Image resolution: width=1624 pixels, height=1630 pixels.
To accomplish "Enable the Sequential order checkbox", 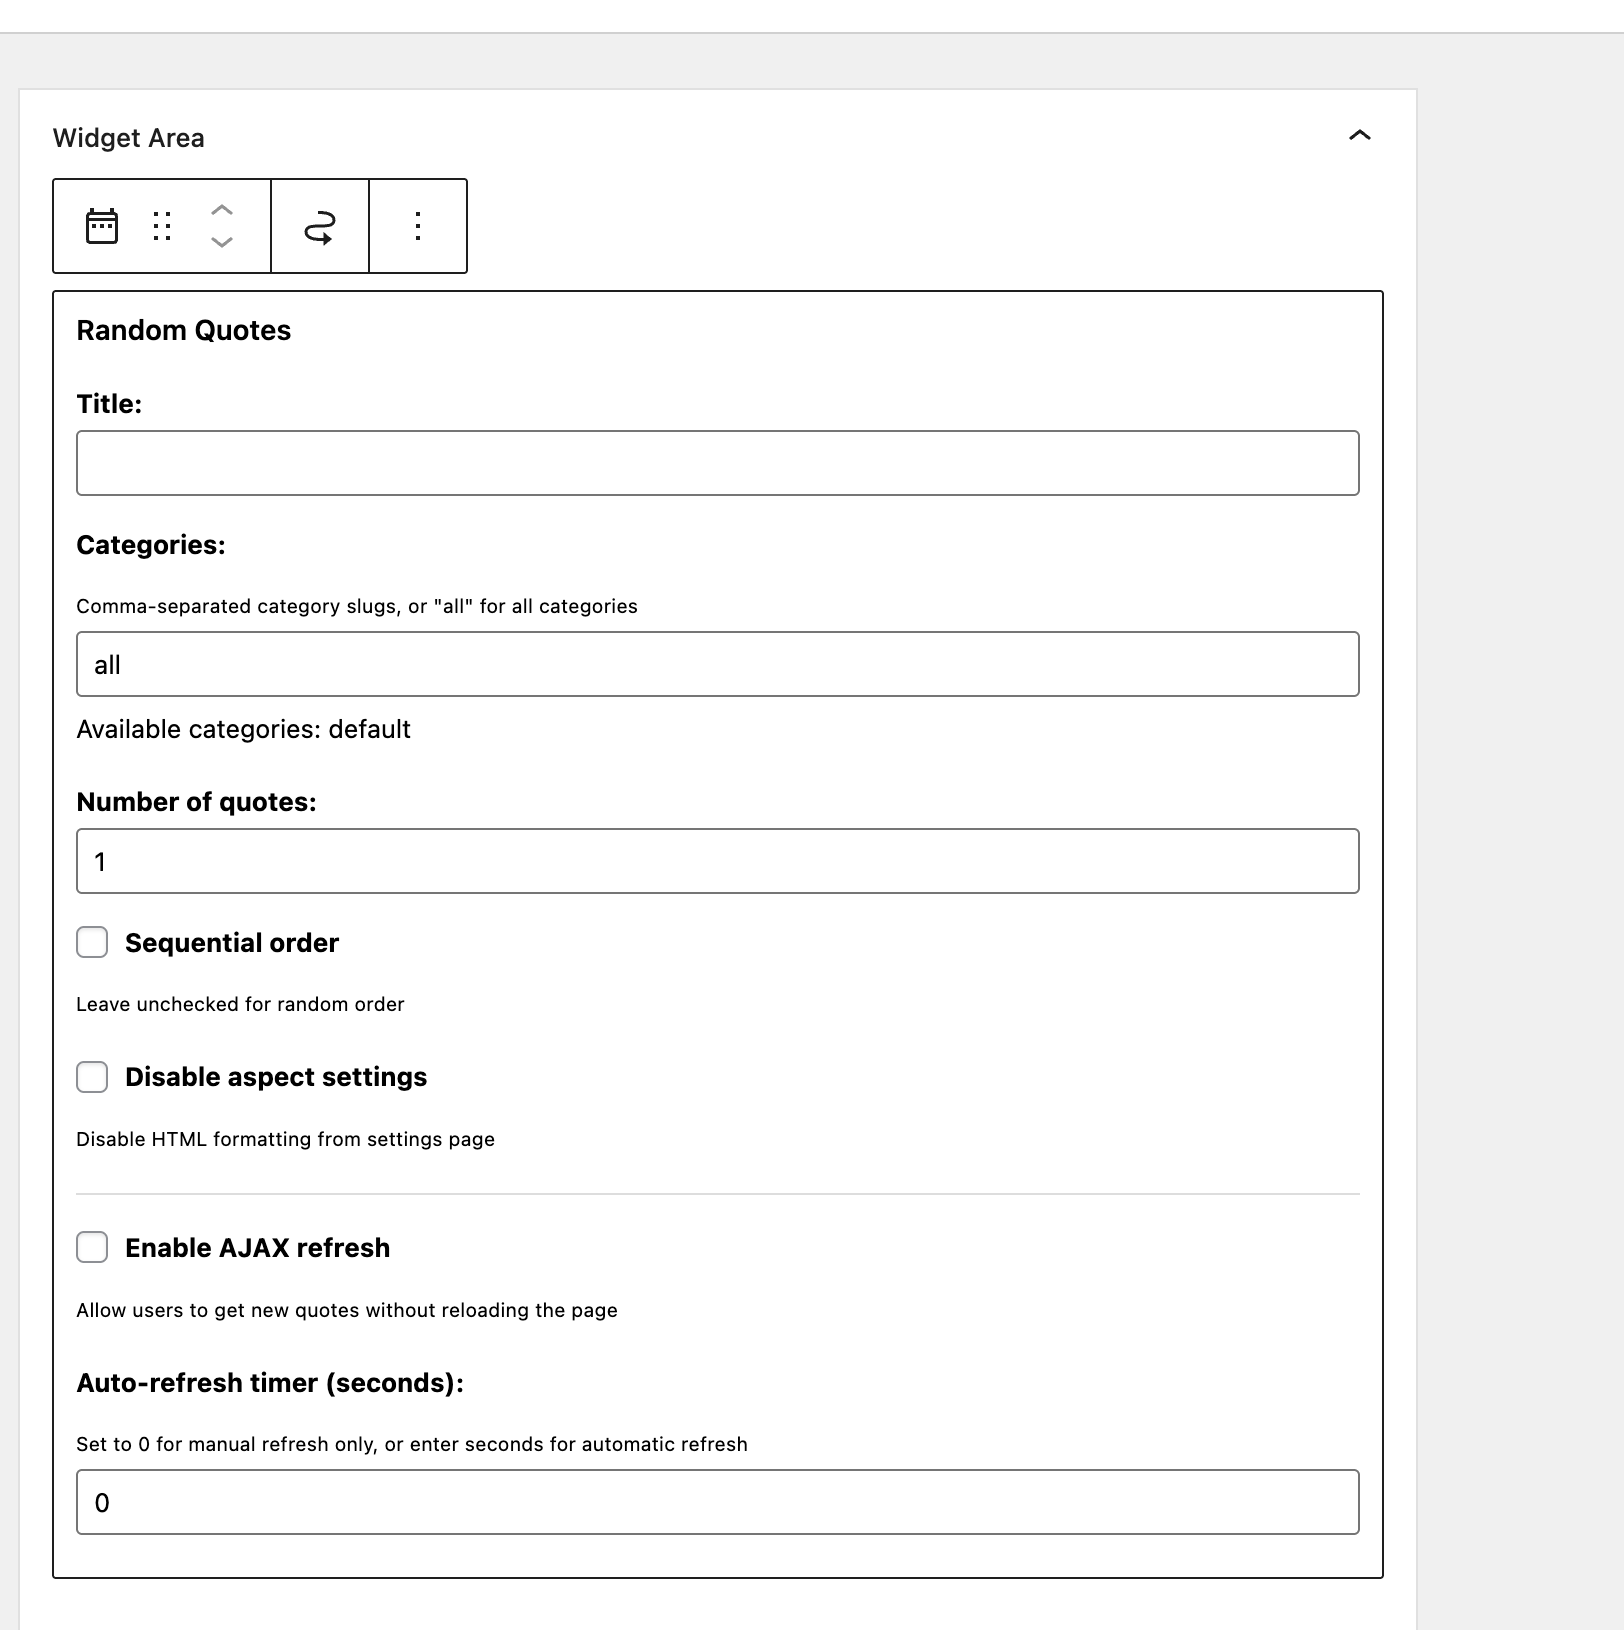I will click(x=92, y=942).
